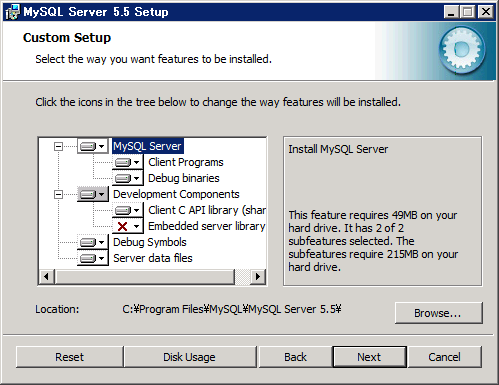Select Client C API library tree item
This screenshot has width=499, height=385.
click(x=207, y=210)
